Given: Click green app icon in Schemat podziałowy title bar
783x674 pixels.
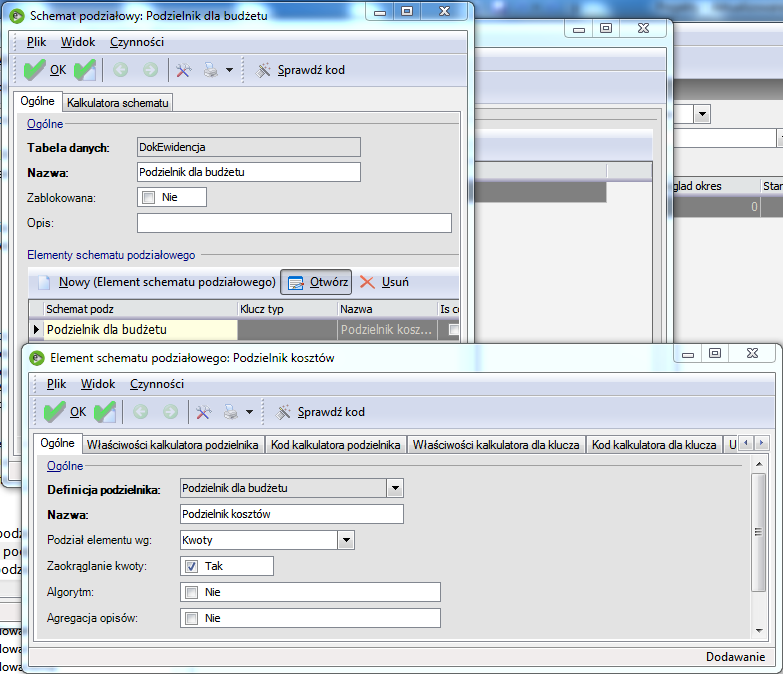Looking at the screenshot, I should tap(17, 16).
